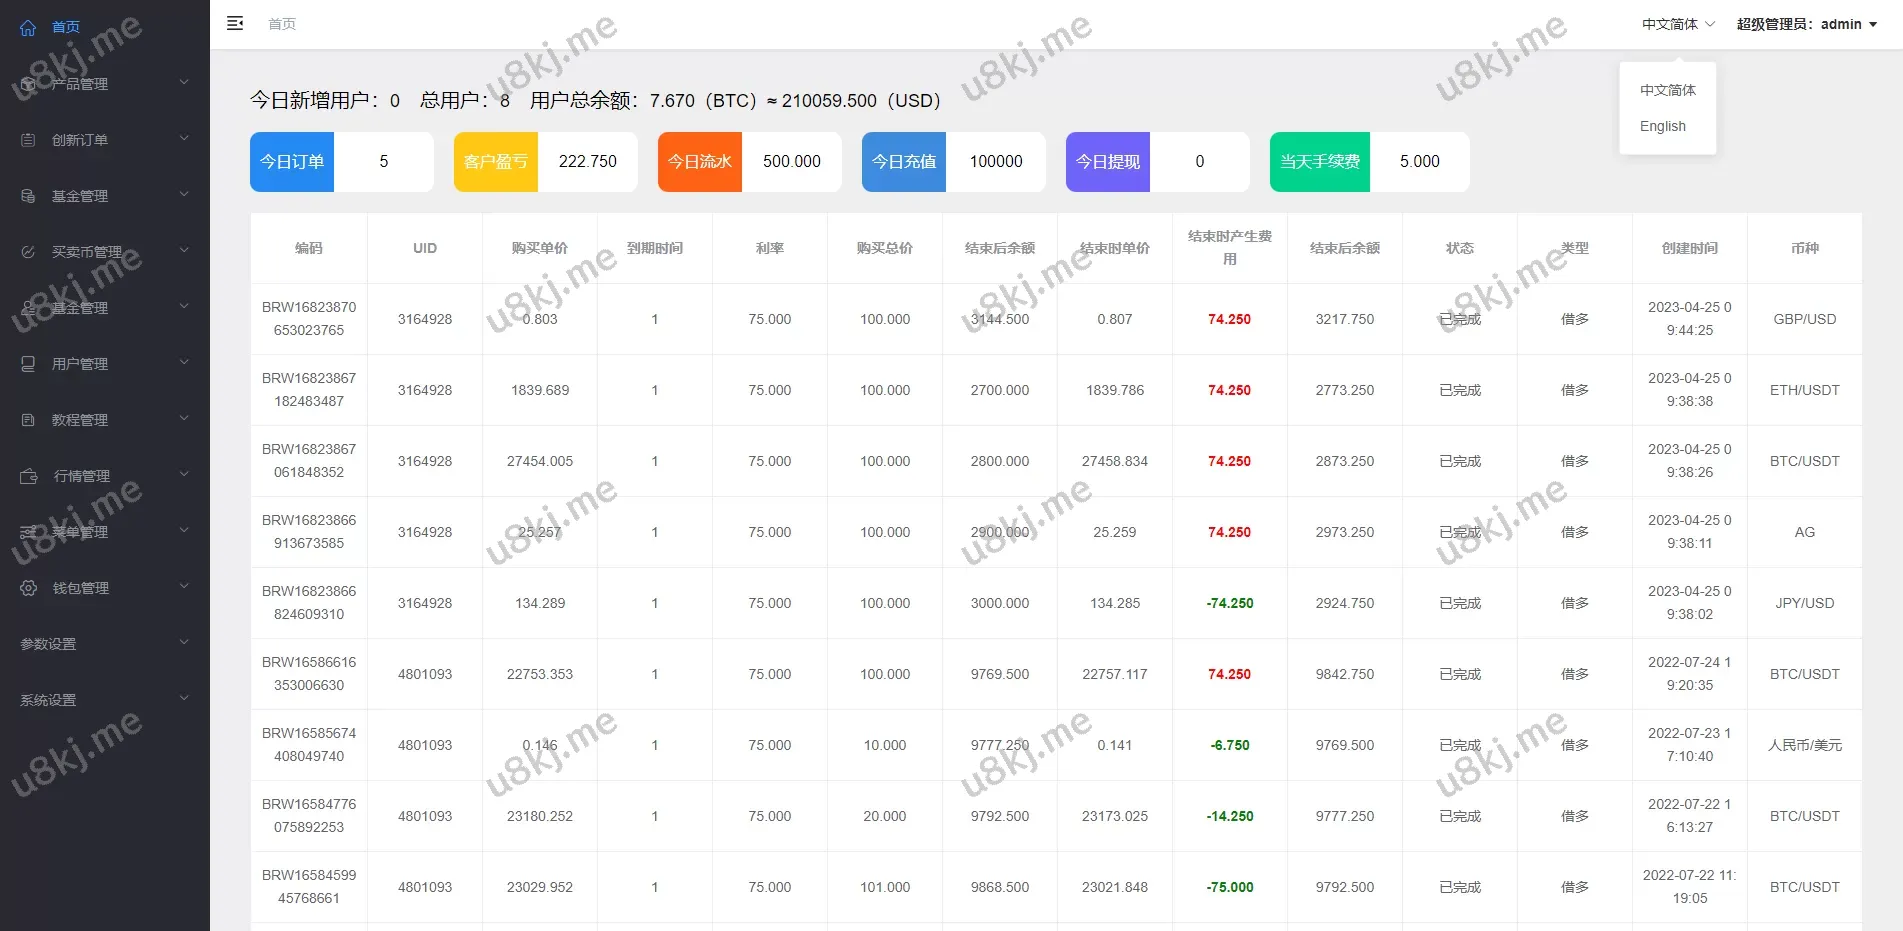Click the 用户管理 sidebar icon
1903x931 pixels.
coord(28,364)
